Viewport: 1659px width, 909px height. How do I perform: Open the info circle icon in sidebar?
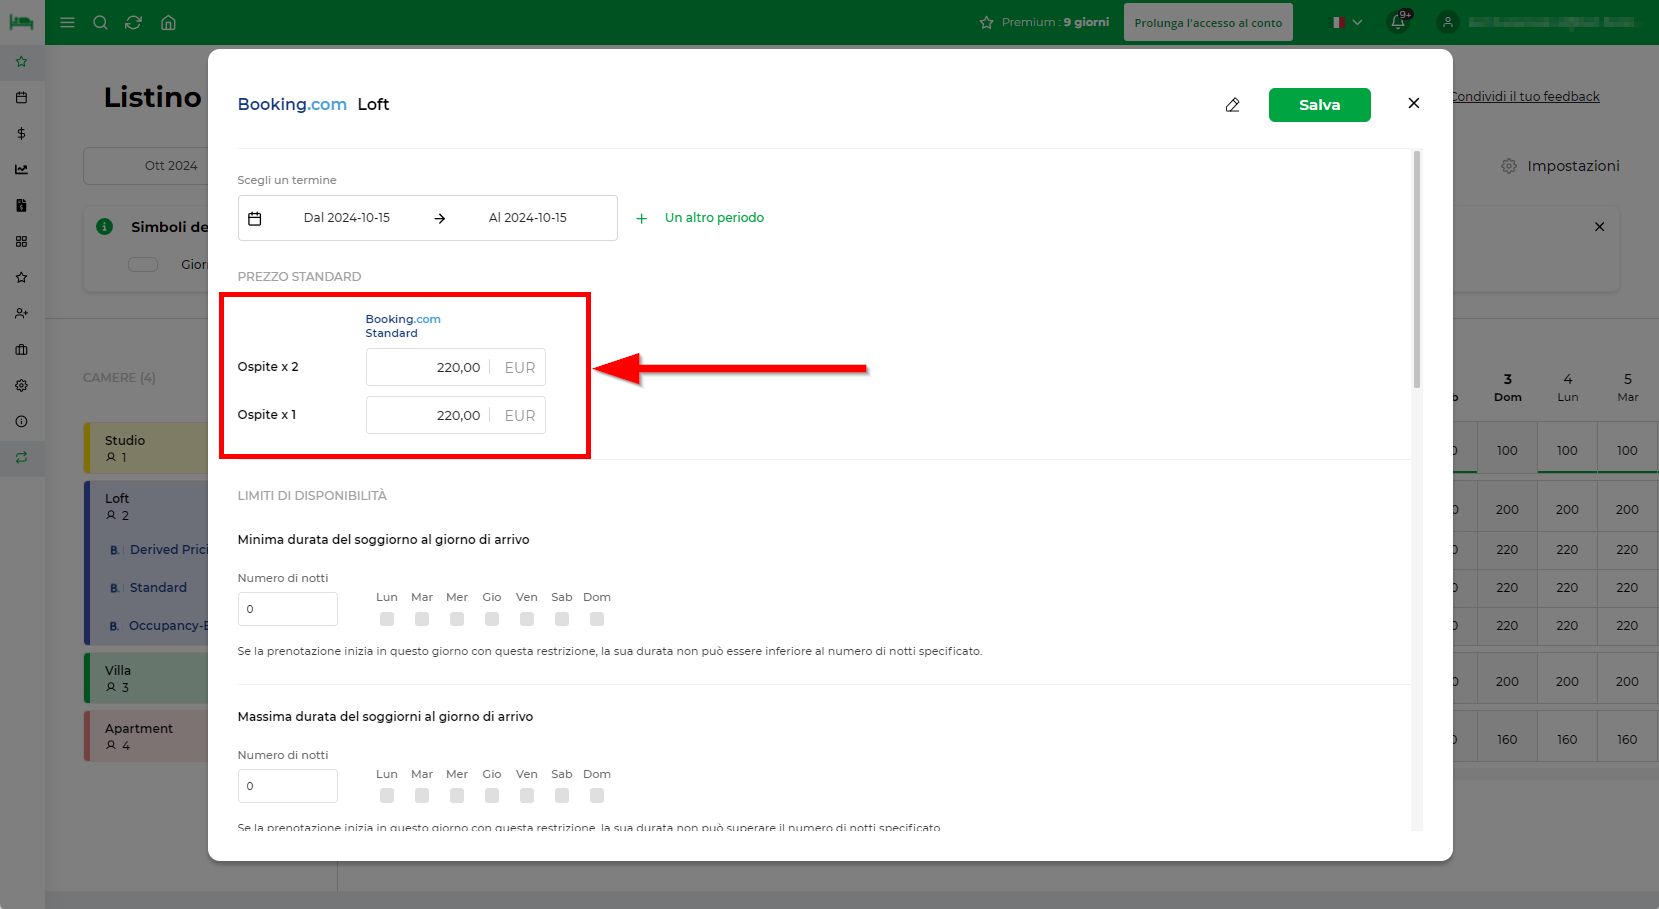click(x=21, y=421)
